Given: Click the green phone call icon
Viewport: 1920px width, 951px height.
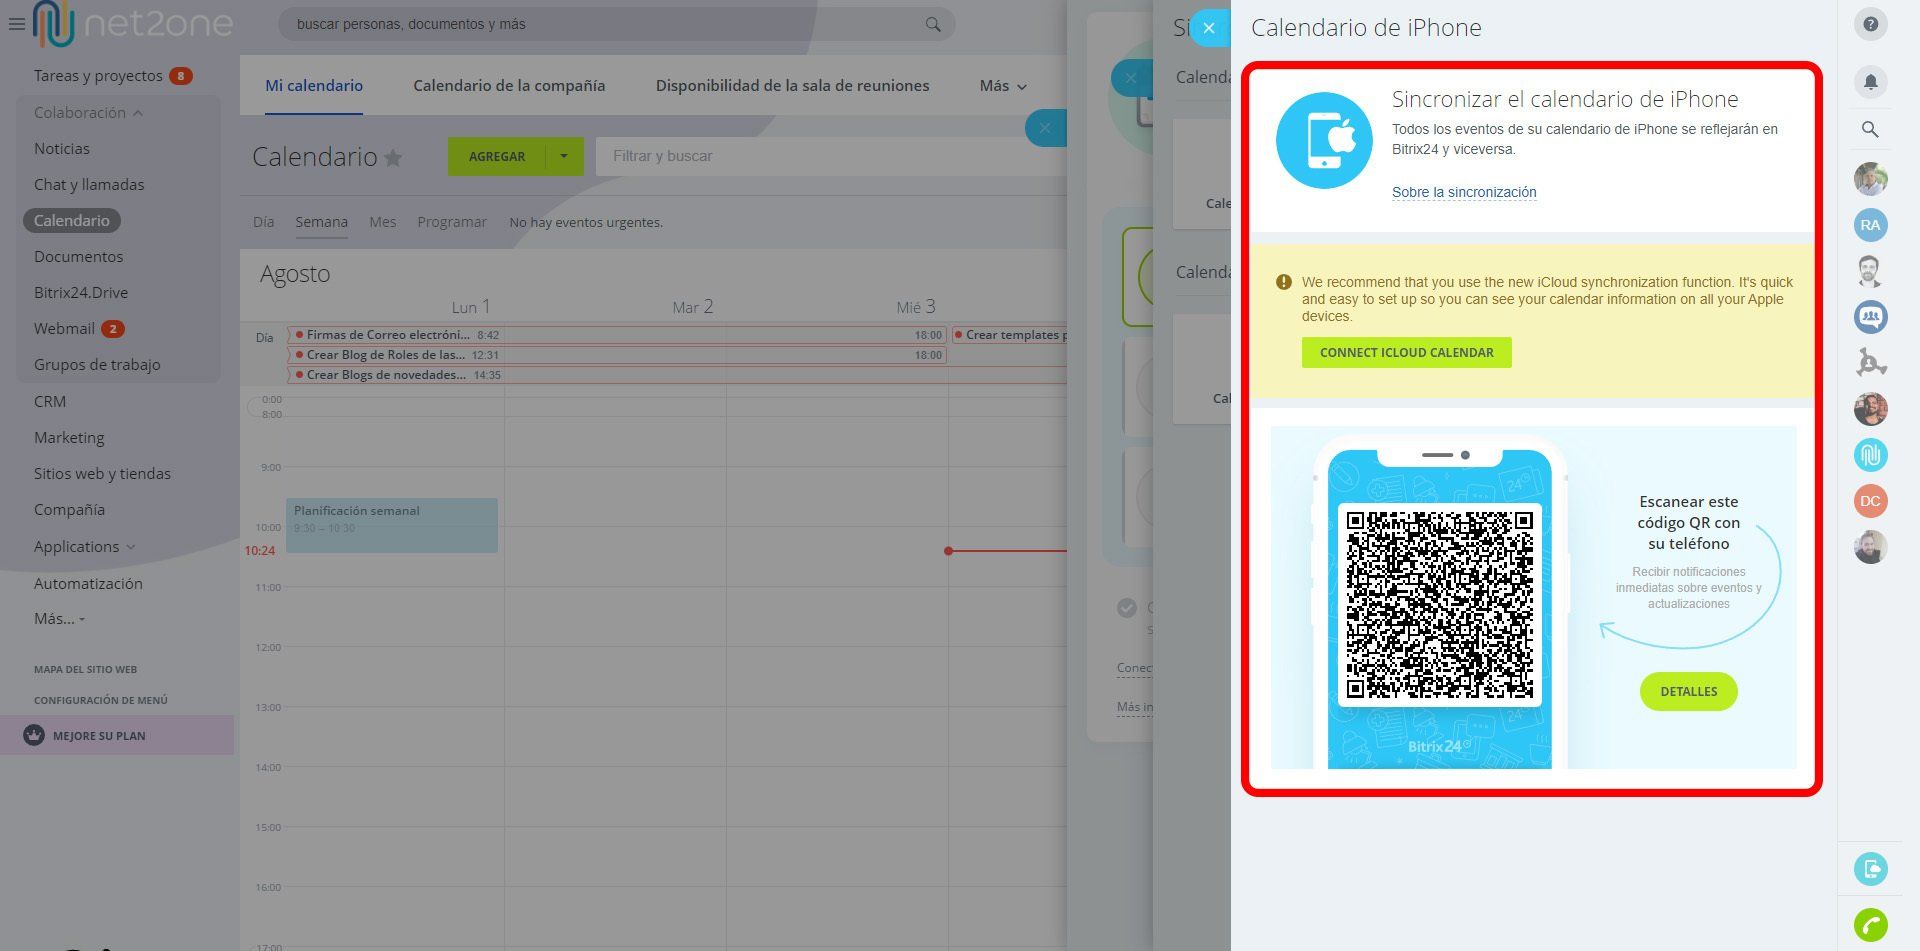Looking at the screenshot, I should click(x=1870, y=925).
